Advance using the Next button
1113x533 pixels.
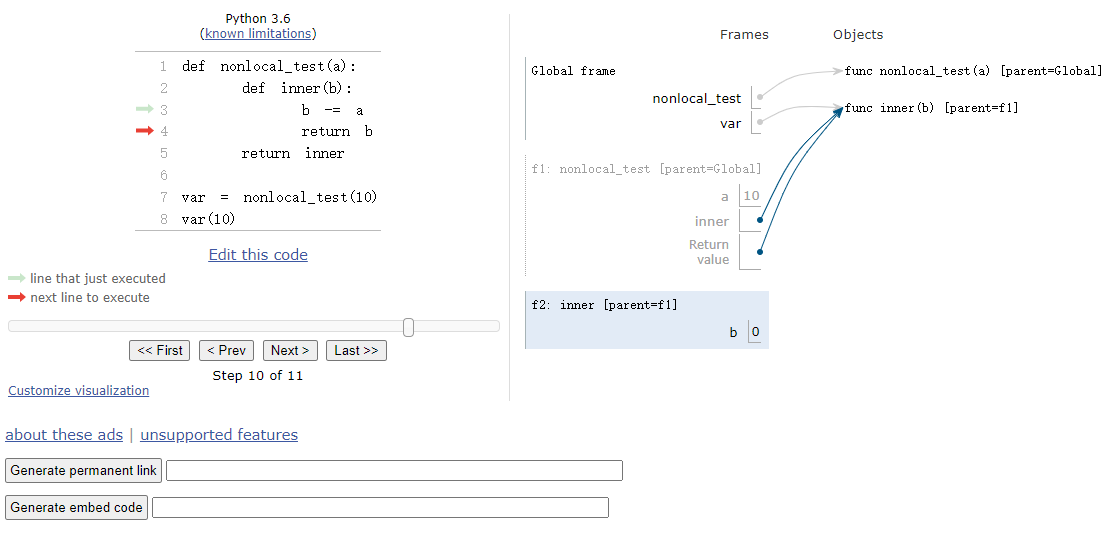(290, 351)
